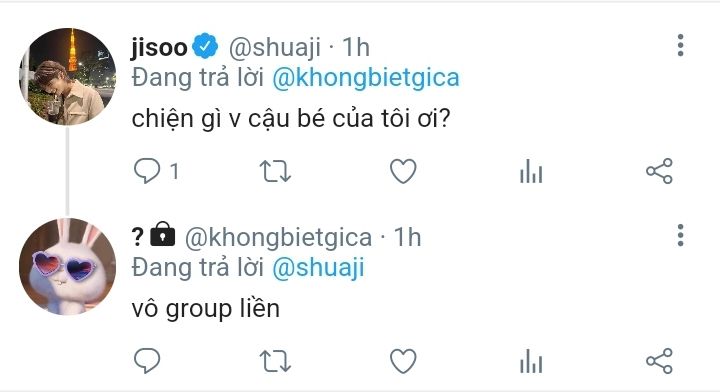Open jisoo's profile picture
The height and width of the screenshot is (392, 720).
click(68, 77)
